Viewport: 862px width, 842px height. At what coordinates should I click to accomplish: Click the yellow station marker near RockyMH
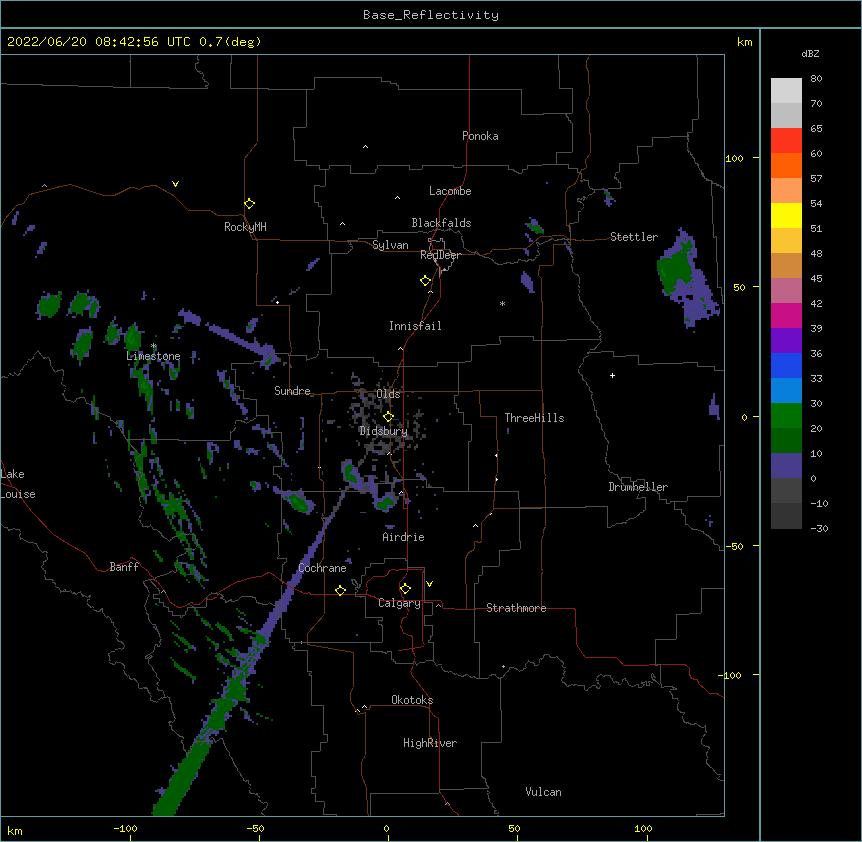[x=250, y=204]
